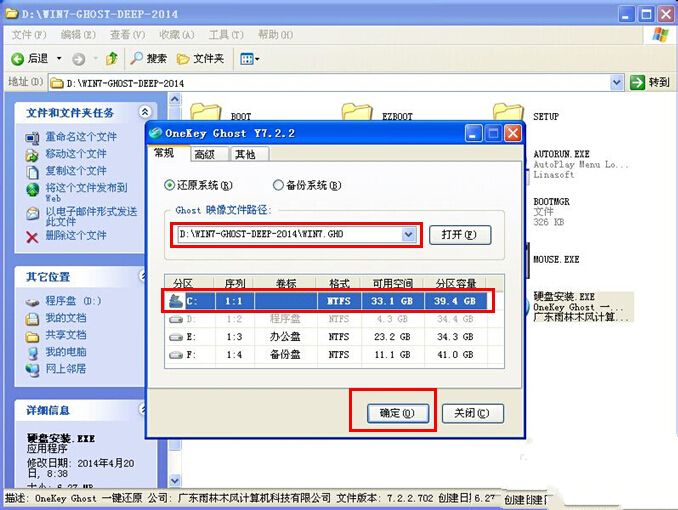Viewport: 678px width, 510px height.
Task: Open the address bar dropdown arrow
Action: 618,82
